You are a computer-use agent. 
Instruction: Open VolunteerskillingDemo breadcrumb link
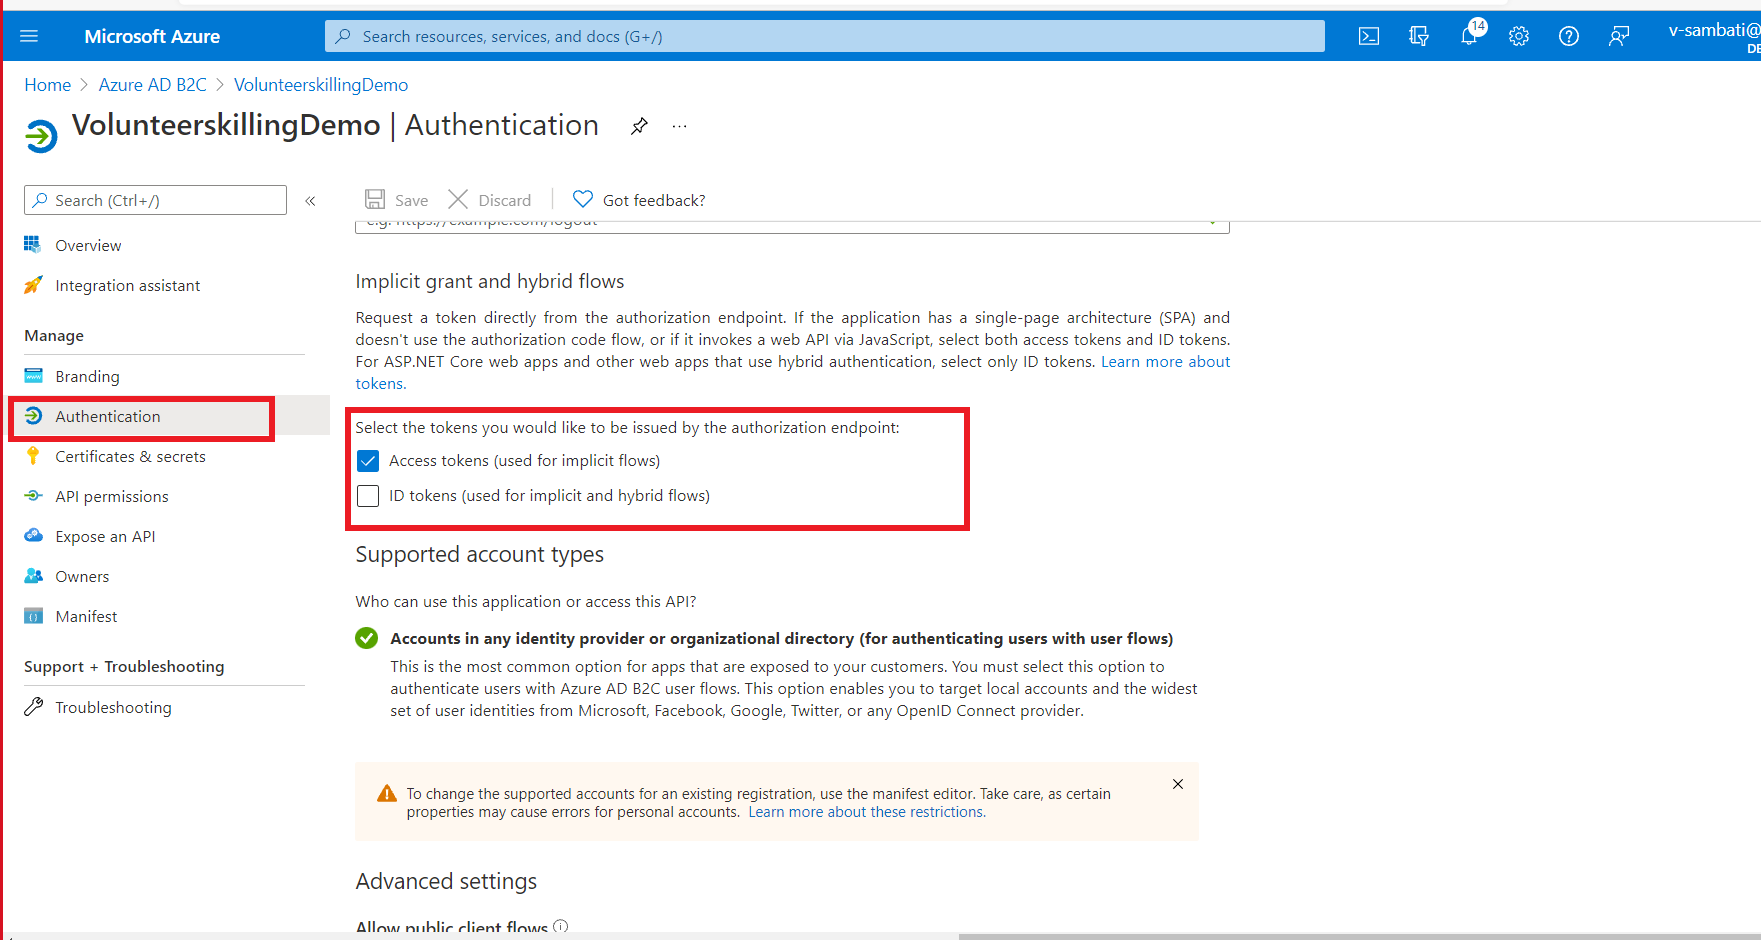(321, 85)
